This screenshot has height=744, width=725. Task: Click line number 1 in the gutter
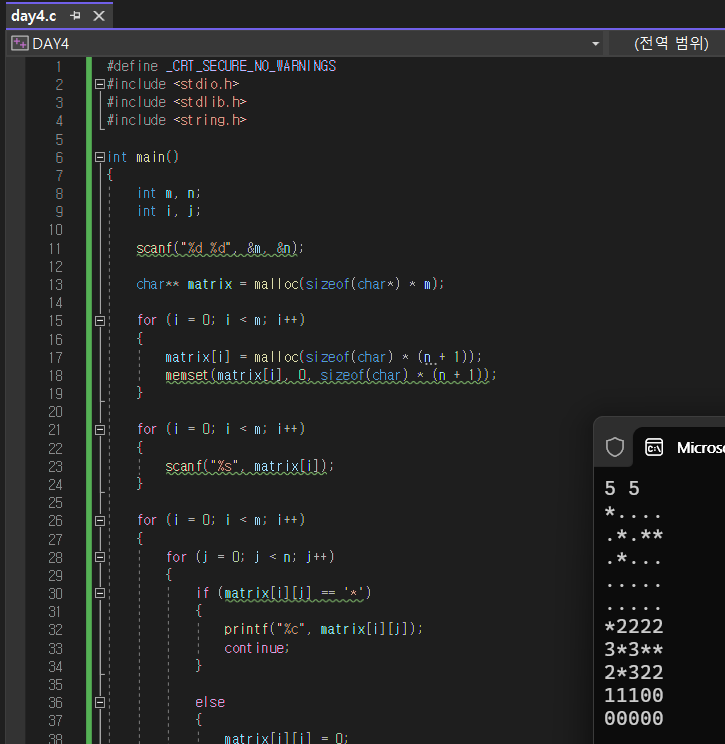[x=59, y=67]
